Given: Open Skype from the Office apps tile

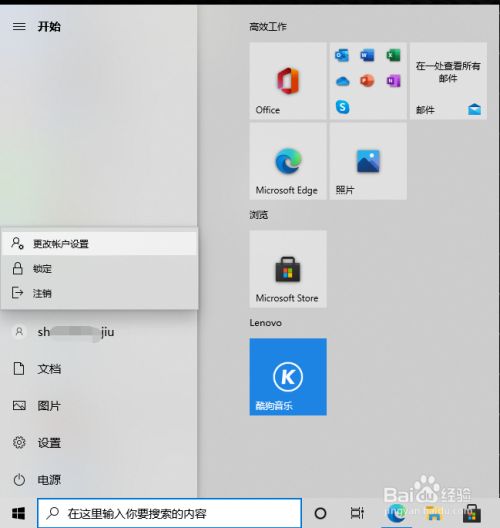Looking at the screenshot, I should pos(342,107).
